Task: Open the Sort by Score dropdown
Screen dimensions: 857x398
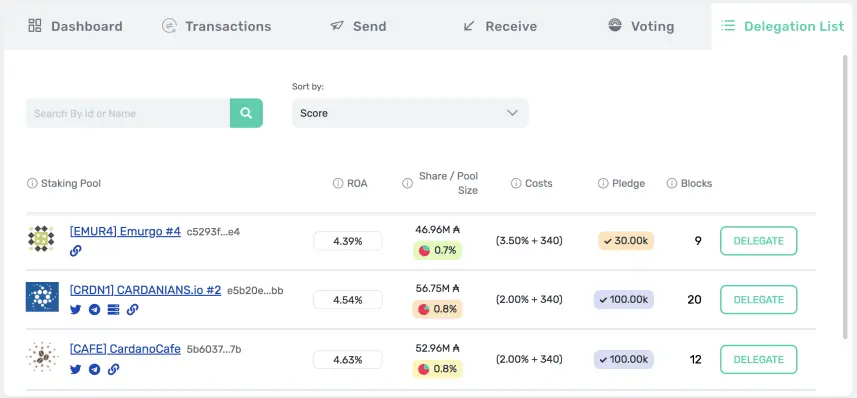Action: point(410,113)
